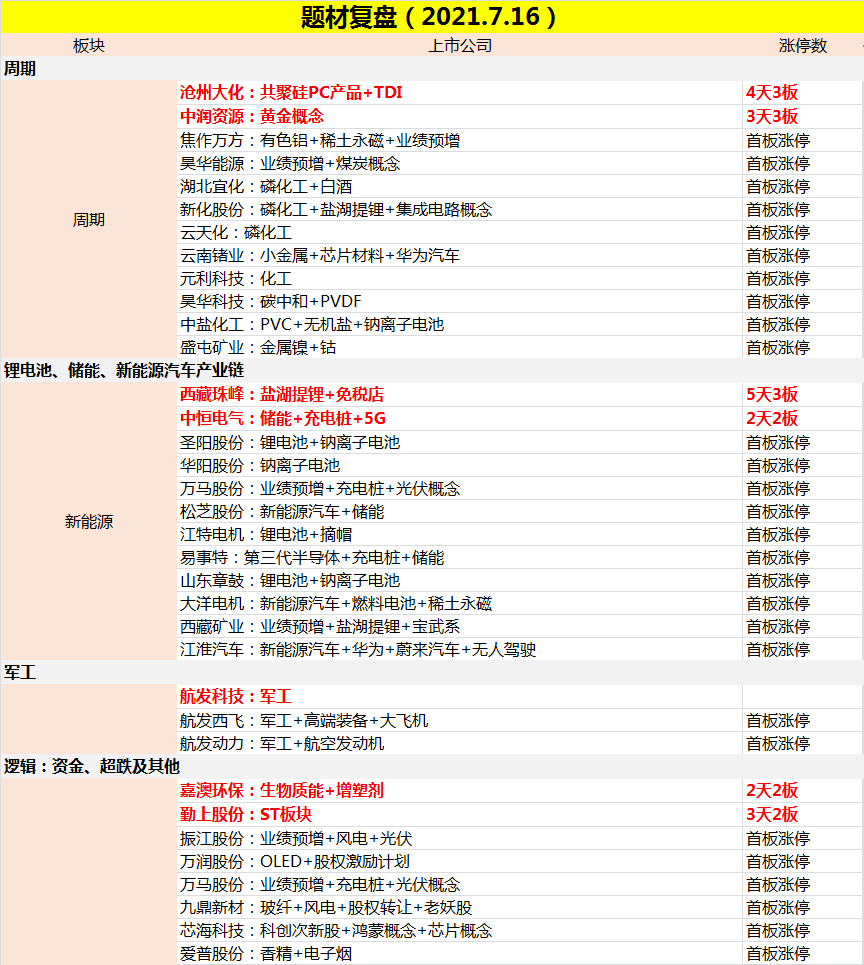Select the 中盐化工 company cell
The image size is (864, 965).
tap(459, 324)
